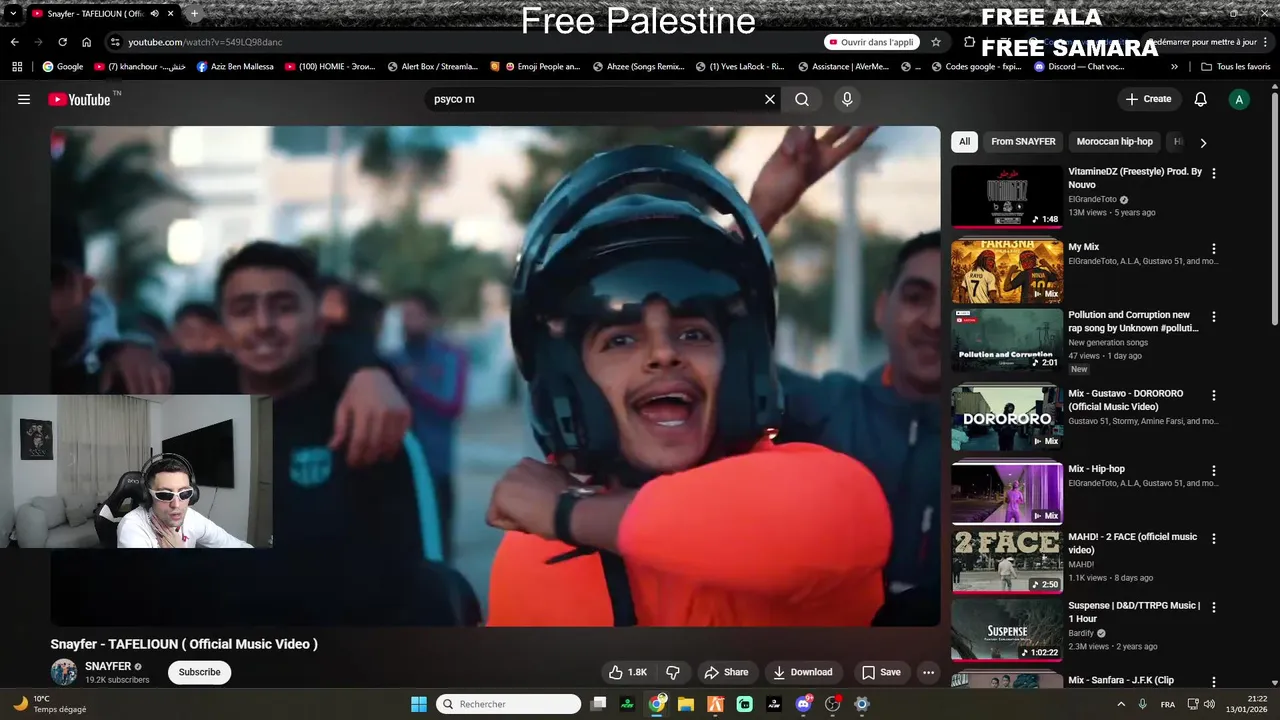Open Discord from taskbar
The height and width of the screenshot is (720, 1280).
point(803,704)
